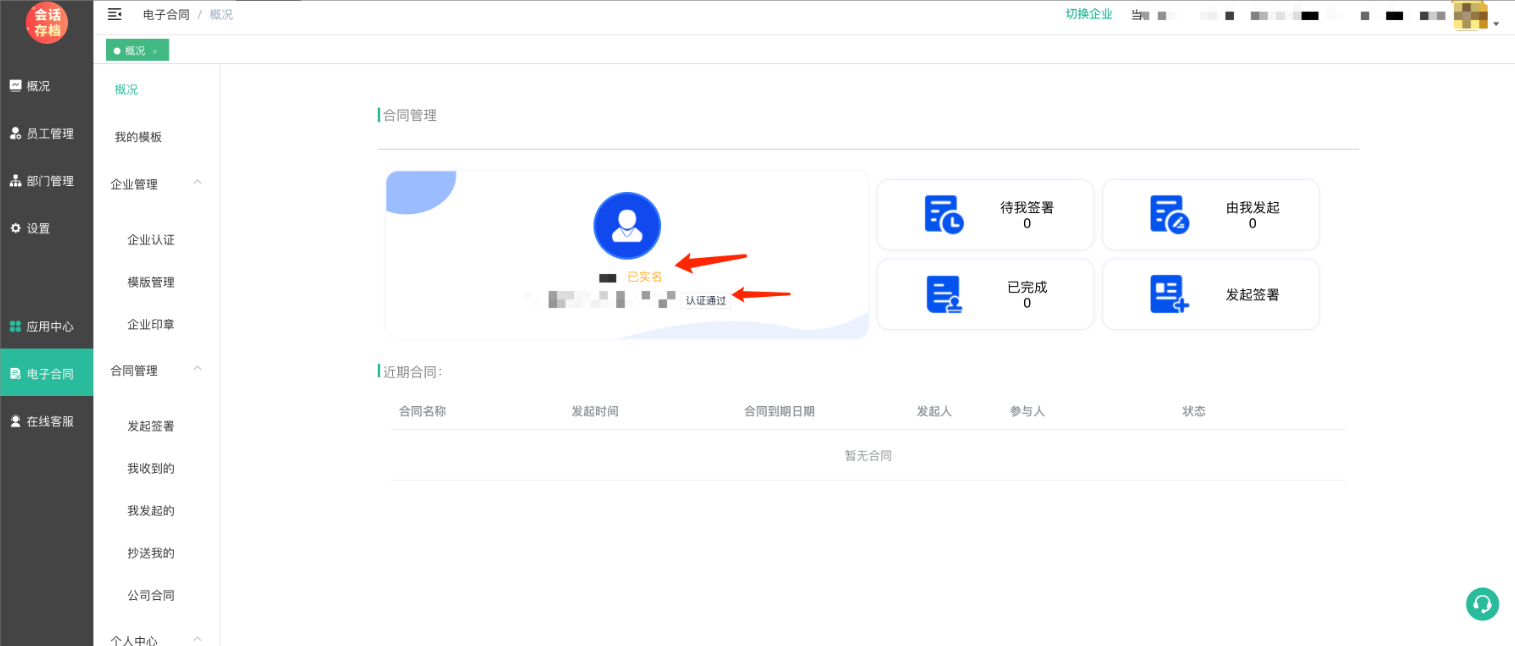Collapse the 企业管理 section
The height and width of the screenshot is (646, 1515).
point(197,183)
